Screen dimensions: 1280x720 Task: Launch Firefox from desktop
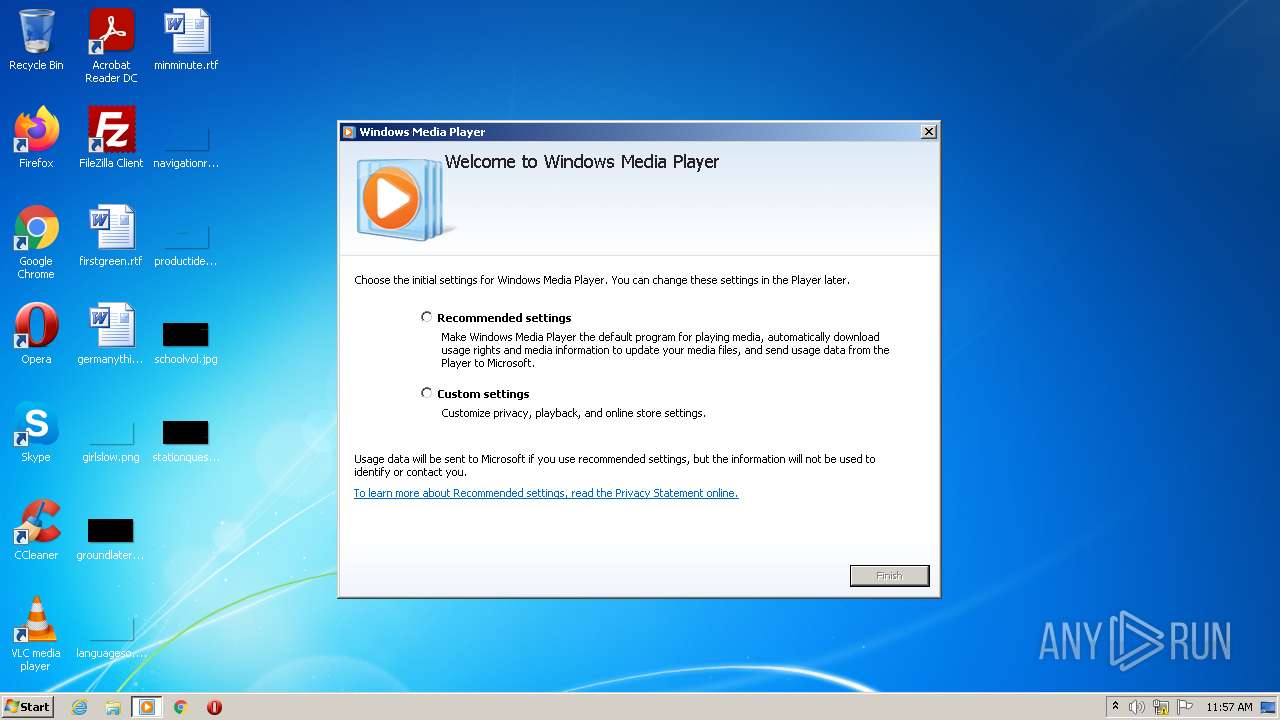click(x=36, y=137)
